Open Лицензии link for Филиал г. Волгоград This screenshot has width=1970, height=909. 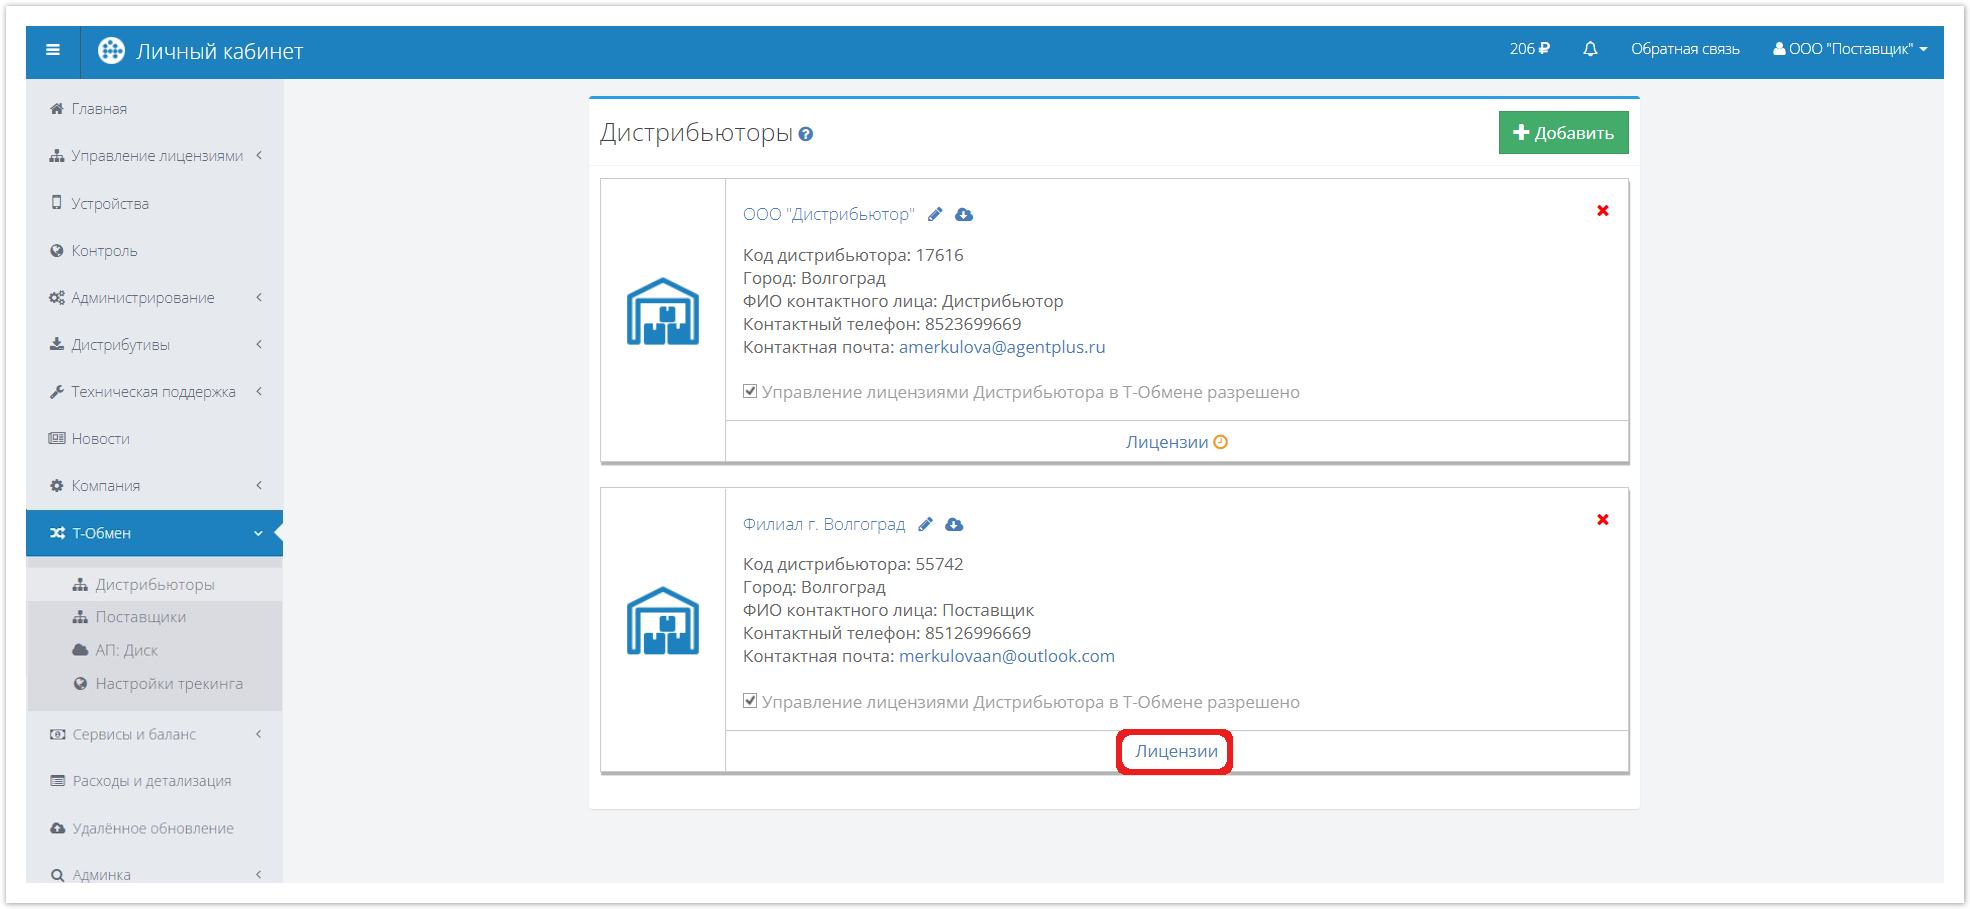point(1175,751)
